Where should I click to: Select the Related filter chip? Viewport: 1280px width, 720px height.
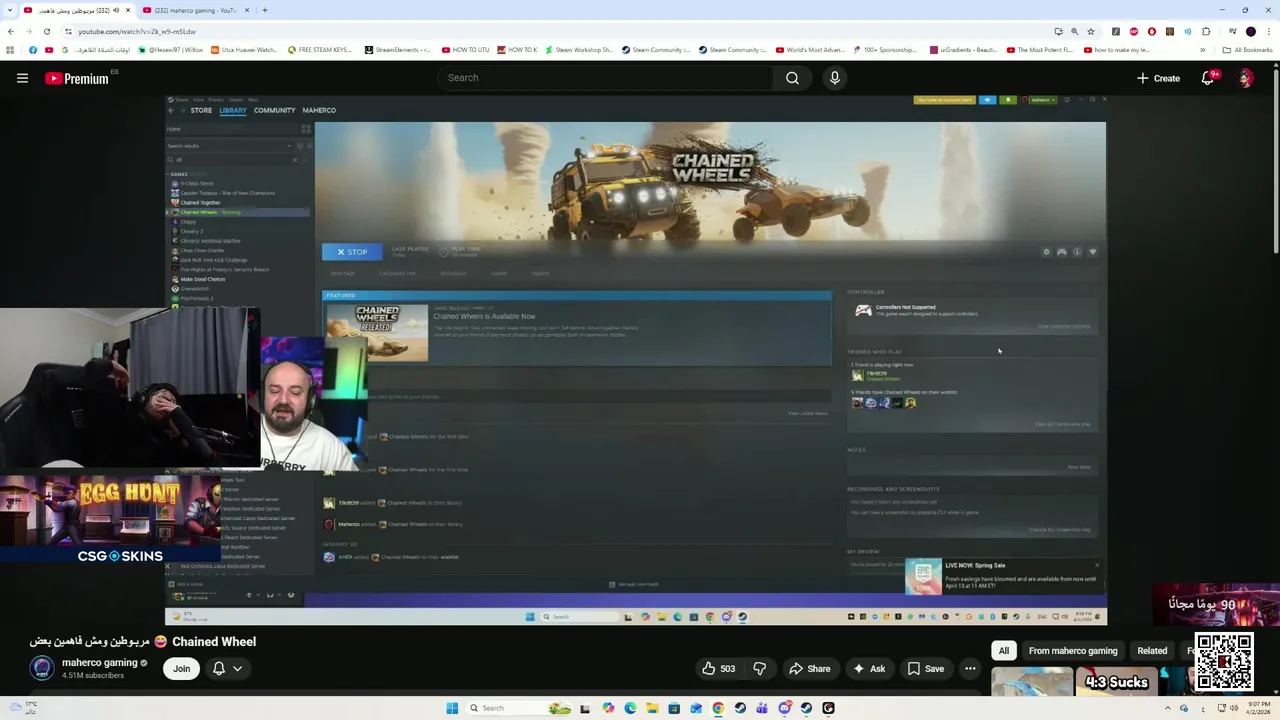[x=1152, y=650]
